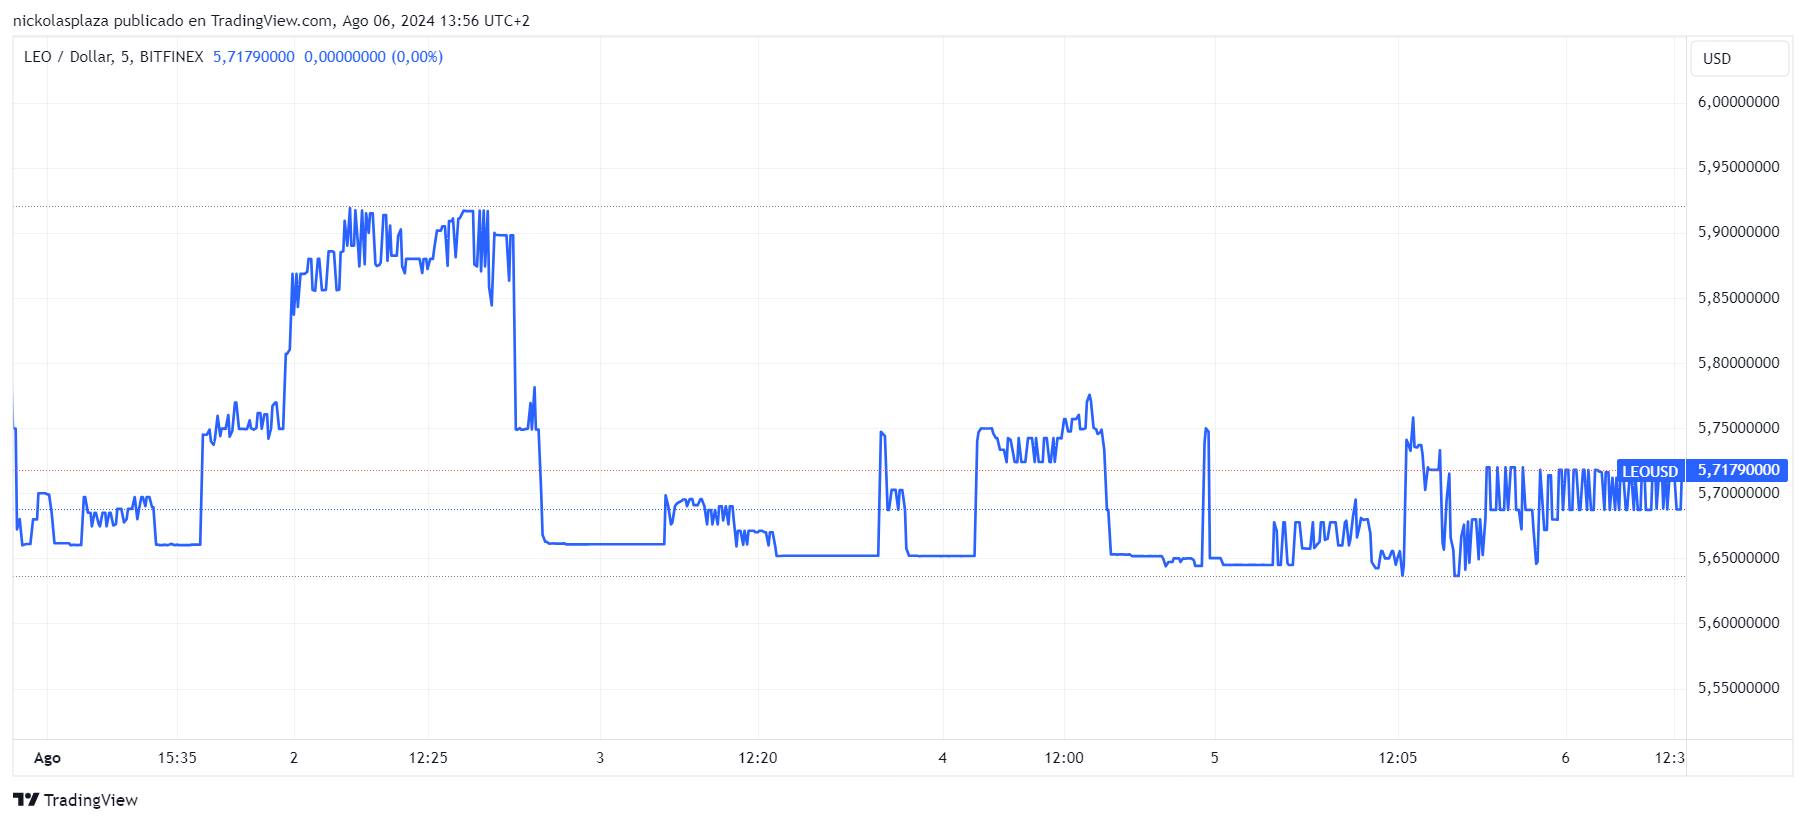Click the 5,55000000 price axis label
This screenshot has height=823, width=1806.
(x=1739, y=688)
